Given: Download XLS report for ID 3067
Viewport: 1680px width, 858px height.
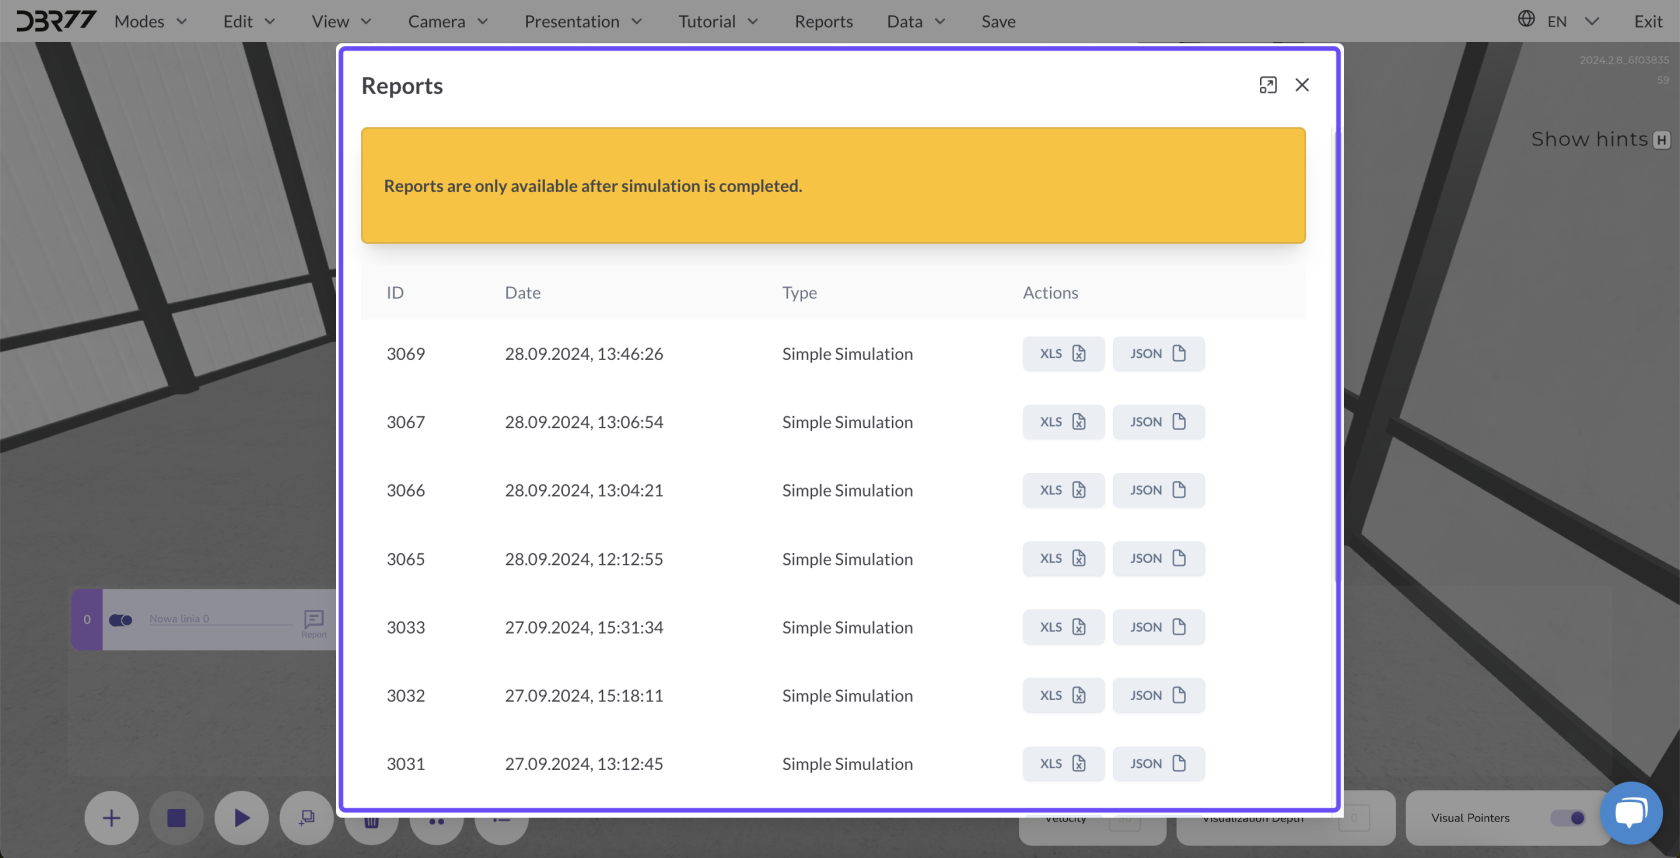Looking at the screenshot, I should 1063,422.
